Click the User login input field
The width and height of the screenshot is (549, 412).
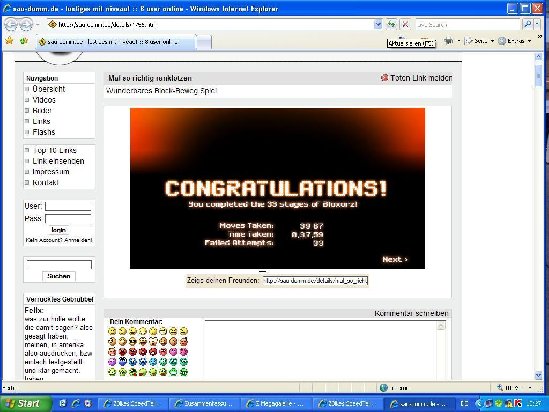pos(68,206)
